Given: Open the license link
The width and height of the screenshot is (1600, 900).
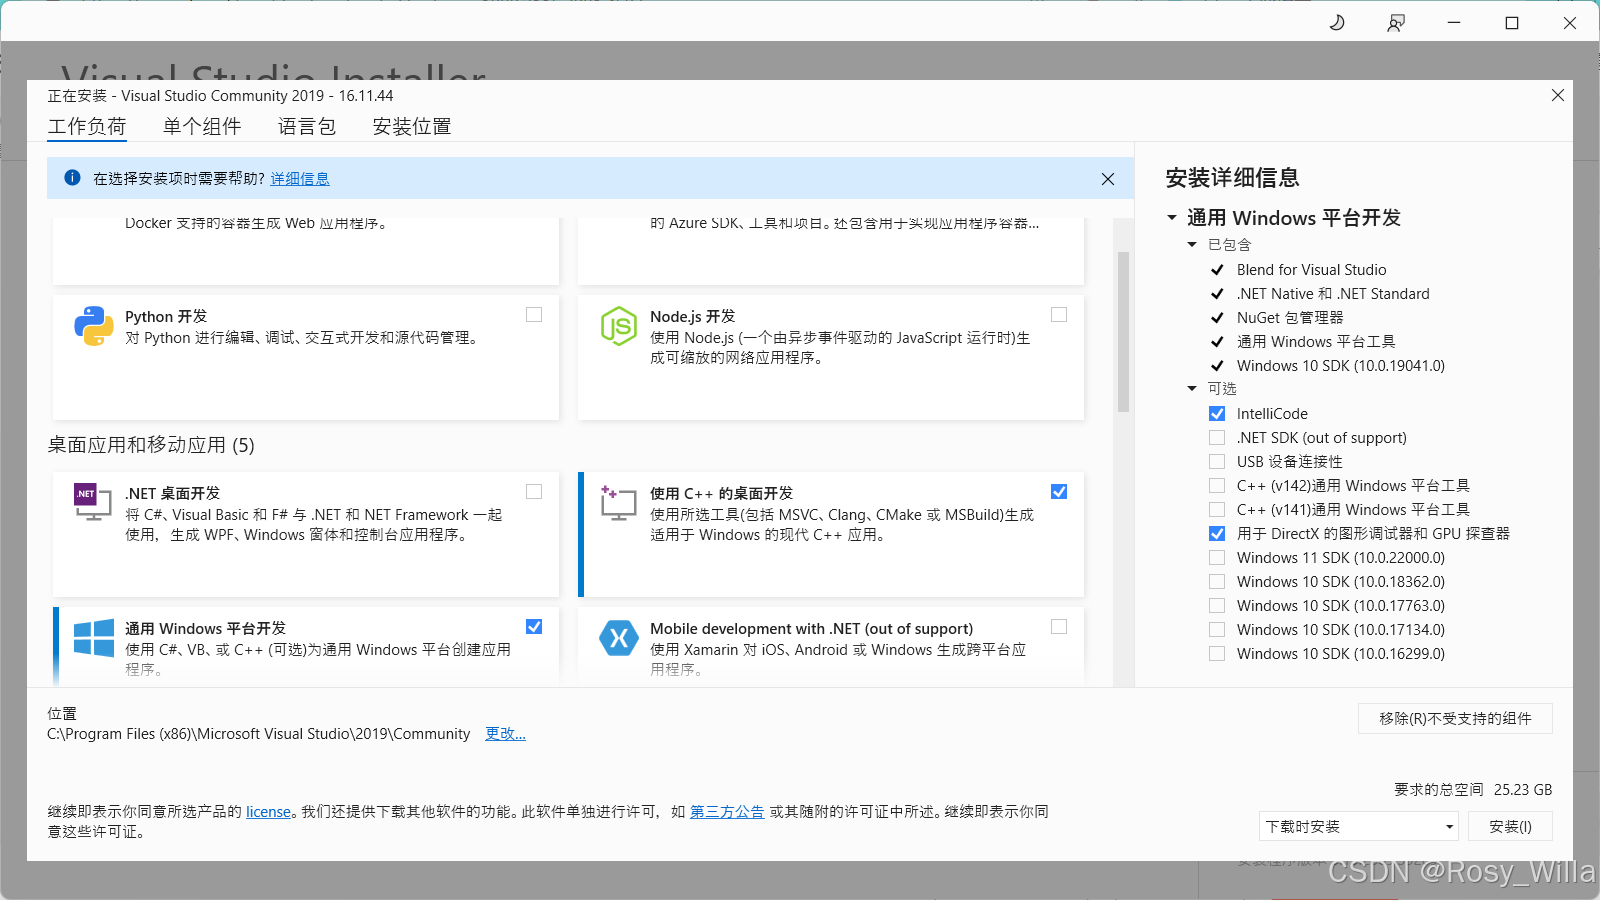Looking at the screenshot, I should [268, 812].
